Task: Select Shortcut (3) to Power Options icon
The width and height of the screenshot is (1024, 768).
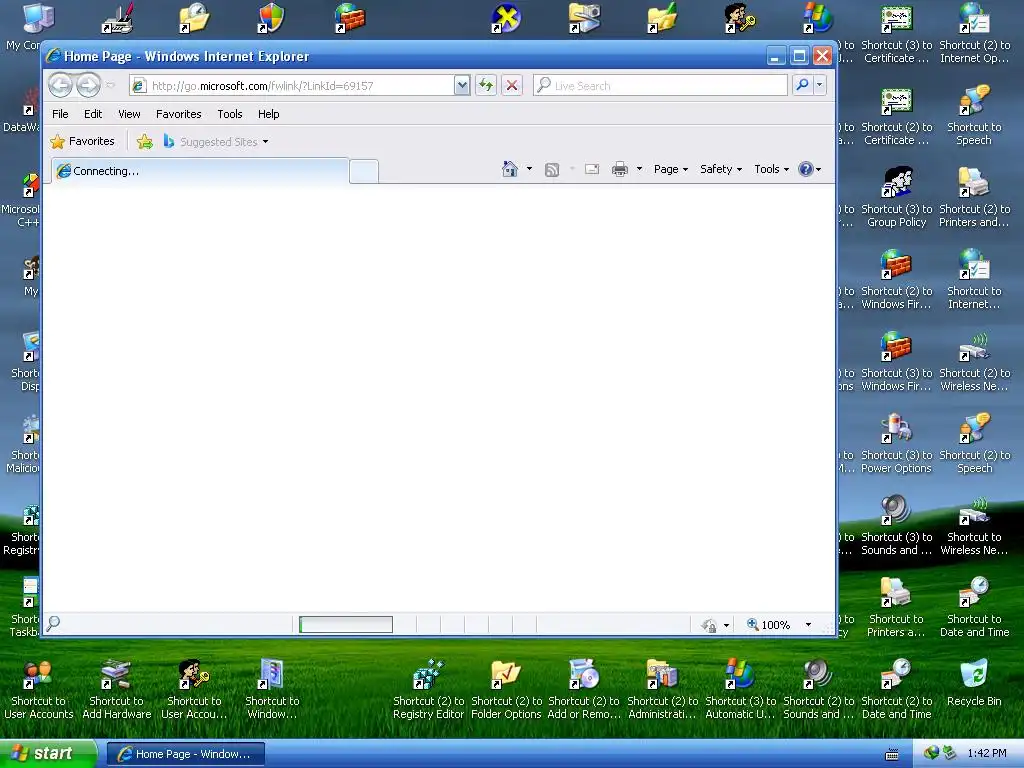Action: [896, 444]
